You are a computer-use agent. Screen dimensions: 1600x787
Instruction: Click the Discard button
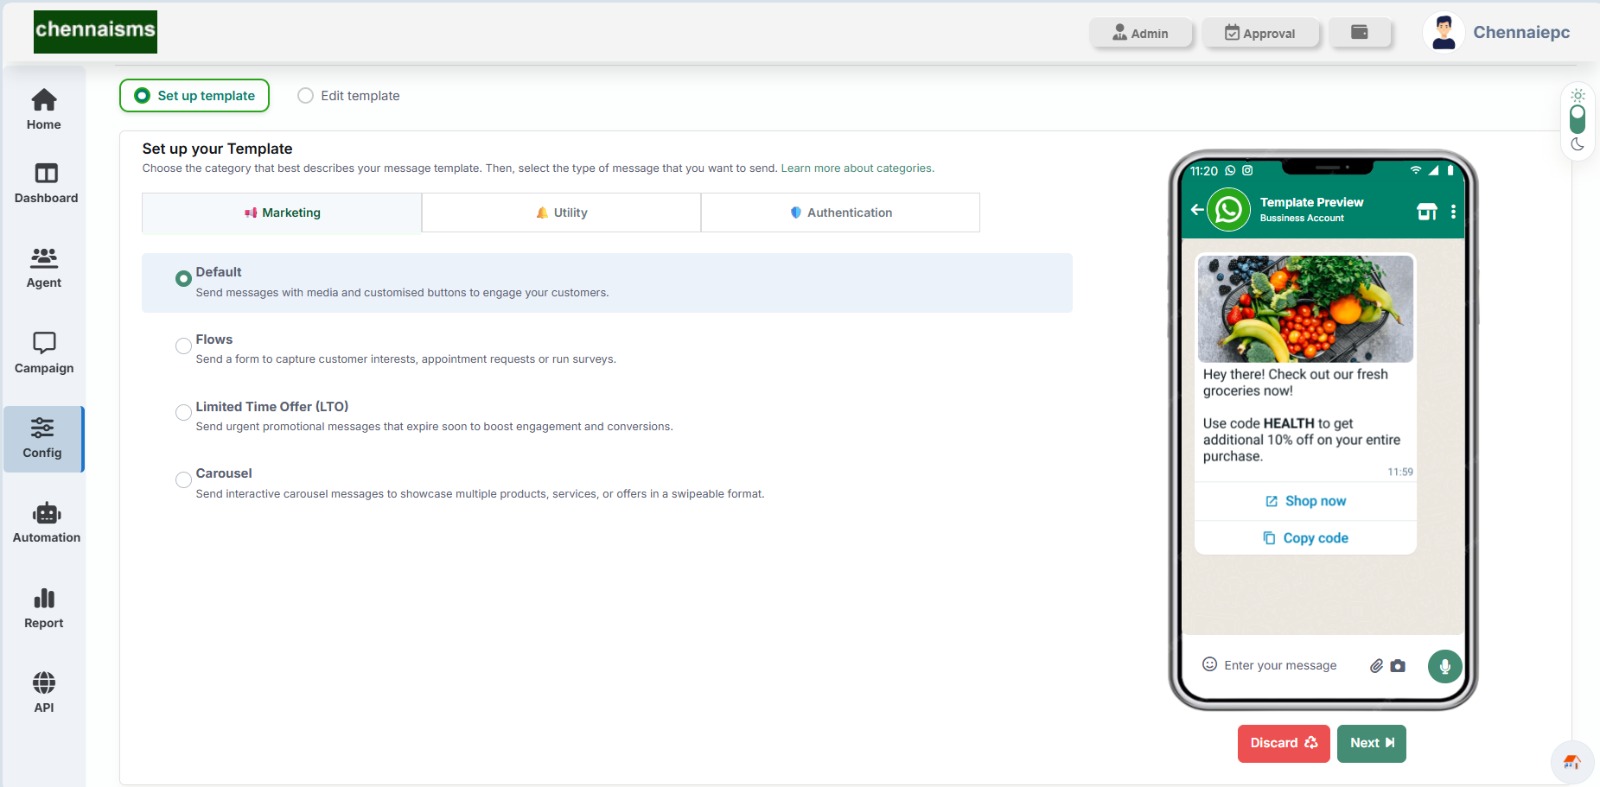pos(1283,743)
